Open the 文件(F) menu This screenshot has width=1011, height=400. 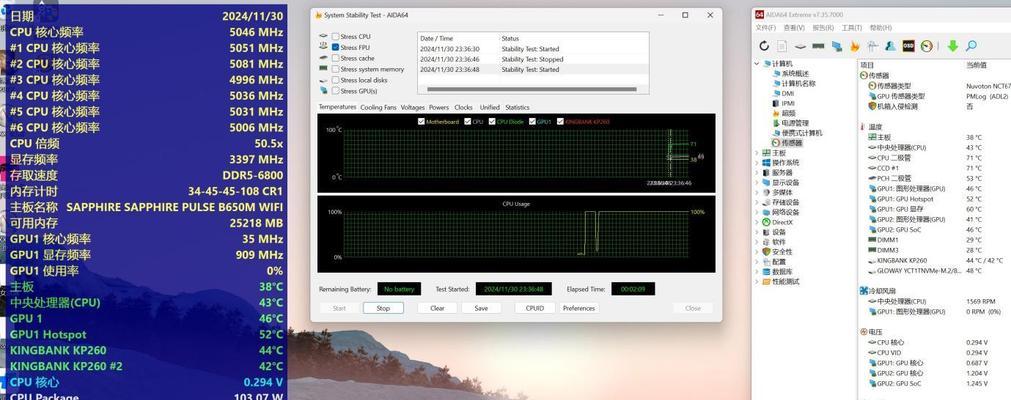point(765,28)
